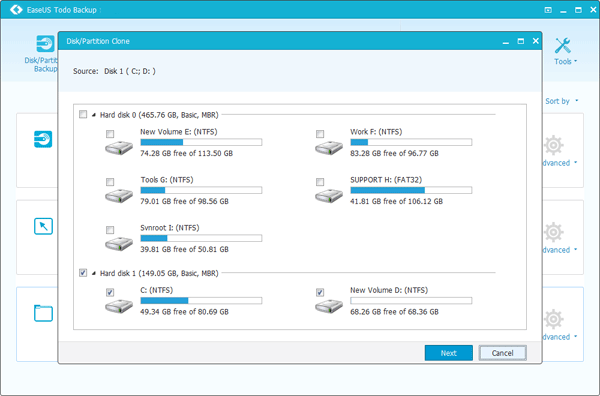This screenshot has width=600, height=396.
Task: Click SUPPORT H: usage bar
Action: tap(411, 190)
